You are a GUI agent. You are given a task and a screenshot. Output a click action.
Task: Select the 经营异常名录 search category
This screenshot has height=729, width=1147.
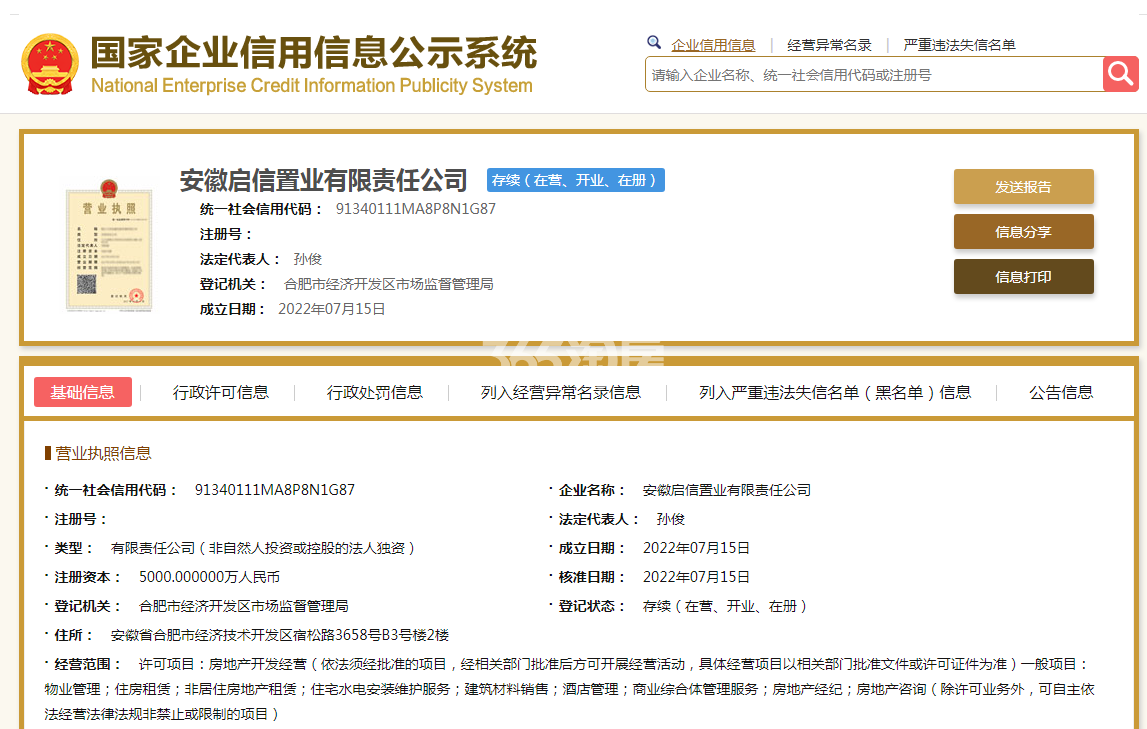[829, 45]
